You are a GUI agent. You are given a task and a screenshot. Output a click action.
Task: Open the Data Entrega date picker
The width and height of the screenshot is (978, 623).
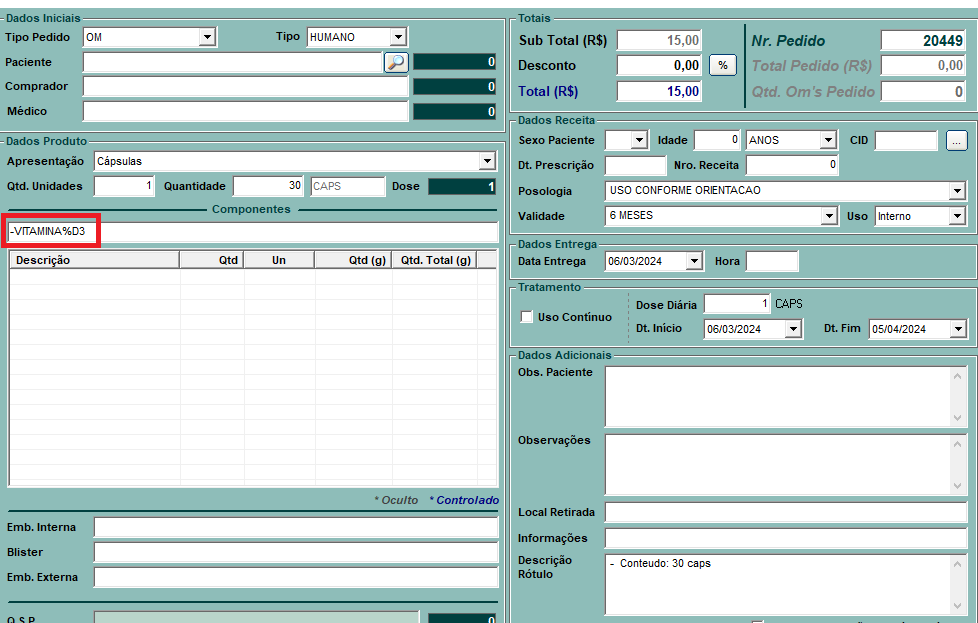tap(695, 262)
